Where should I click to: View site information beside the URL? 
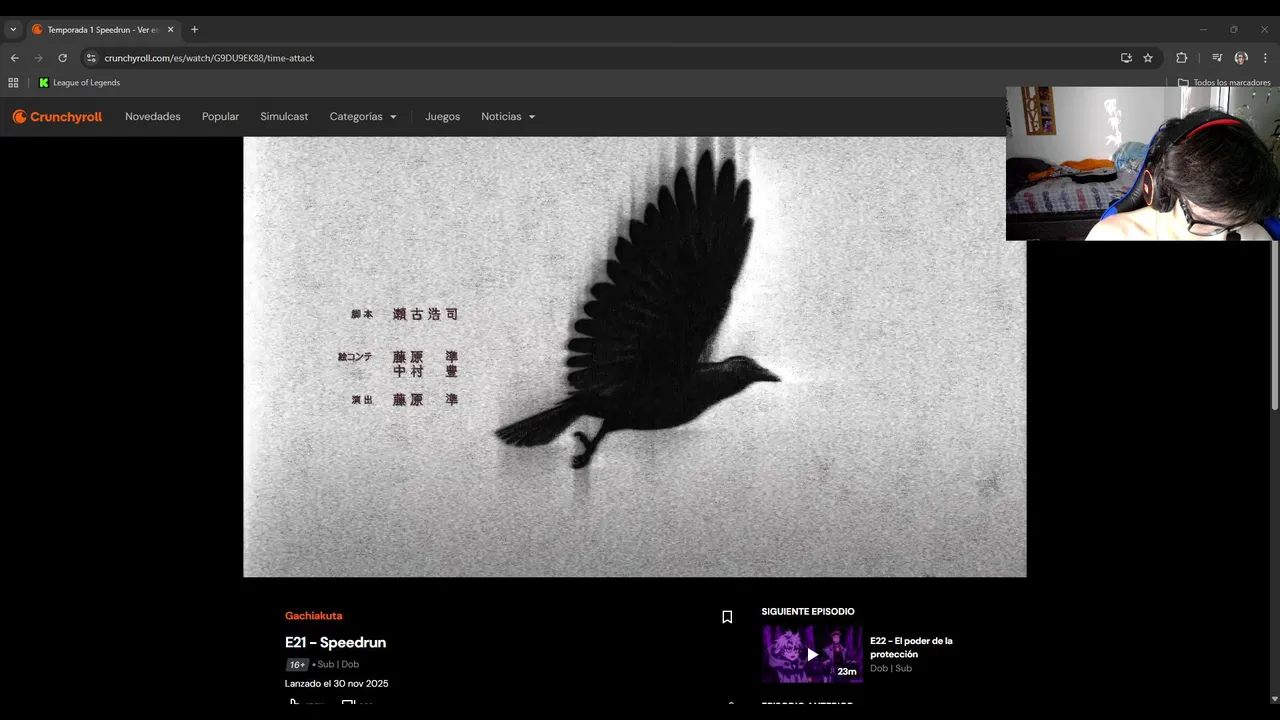[x=91, y=58]
